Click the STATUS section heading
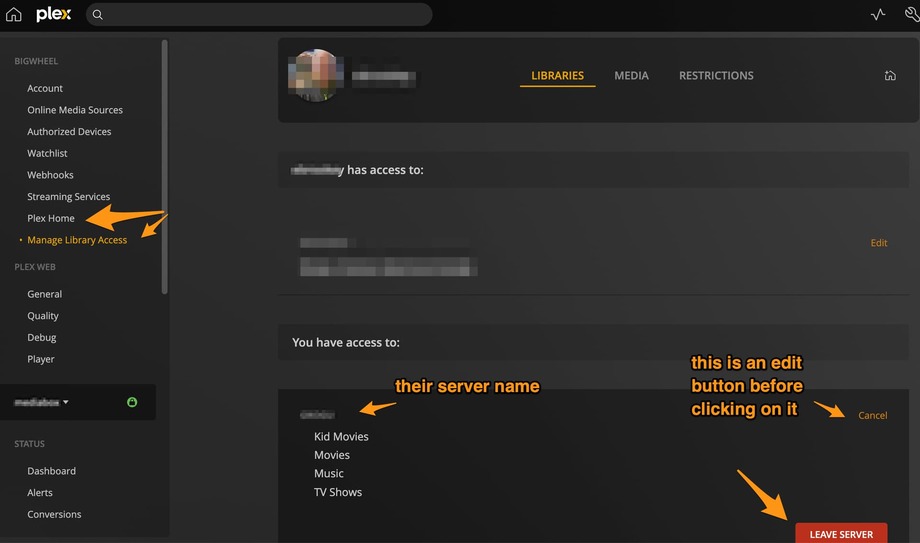This screenshot has width=920, height=543. 29,444
